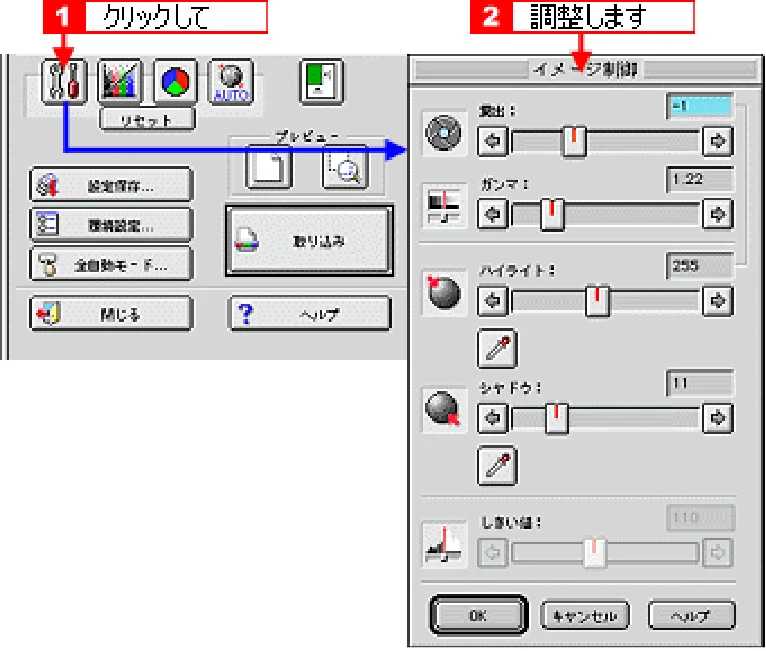Click the 露出 exposure slider thumb
Image resolution: width=766 pixels, height=651 pixels.
(x=574, y=141)
